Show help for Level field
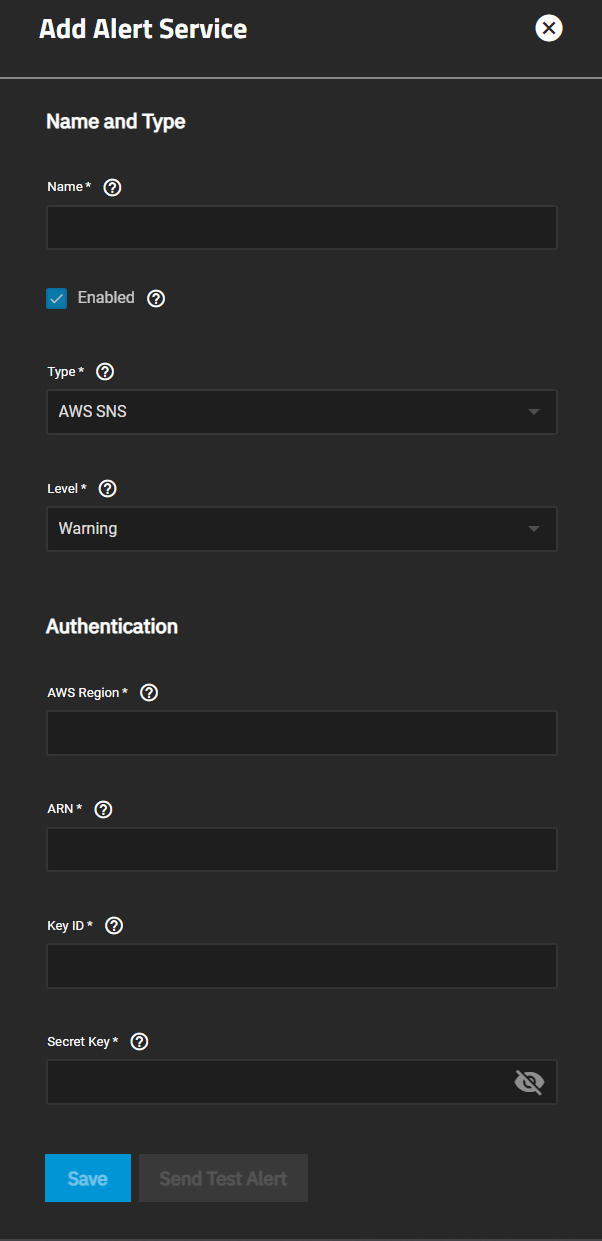602x1241 pixels. 108,489
